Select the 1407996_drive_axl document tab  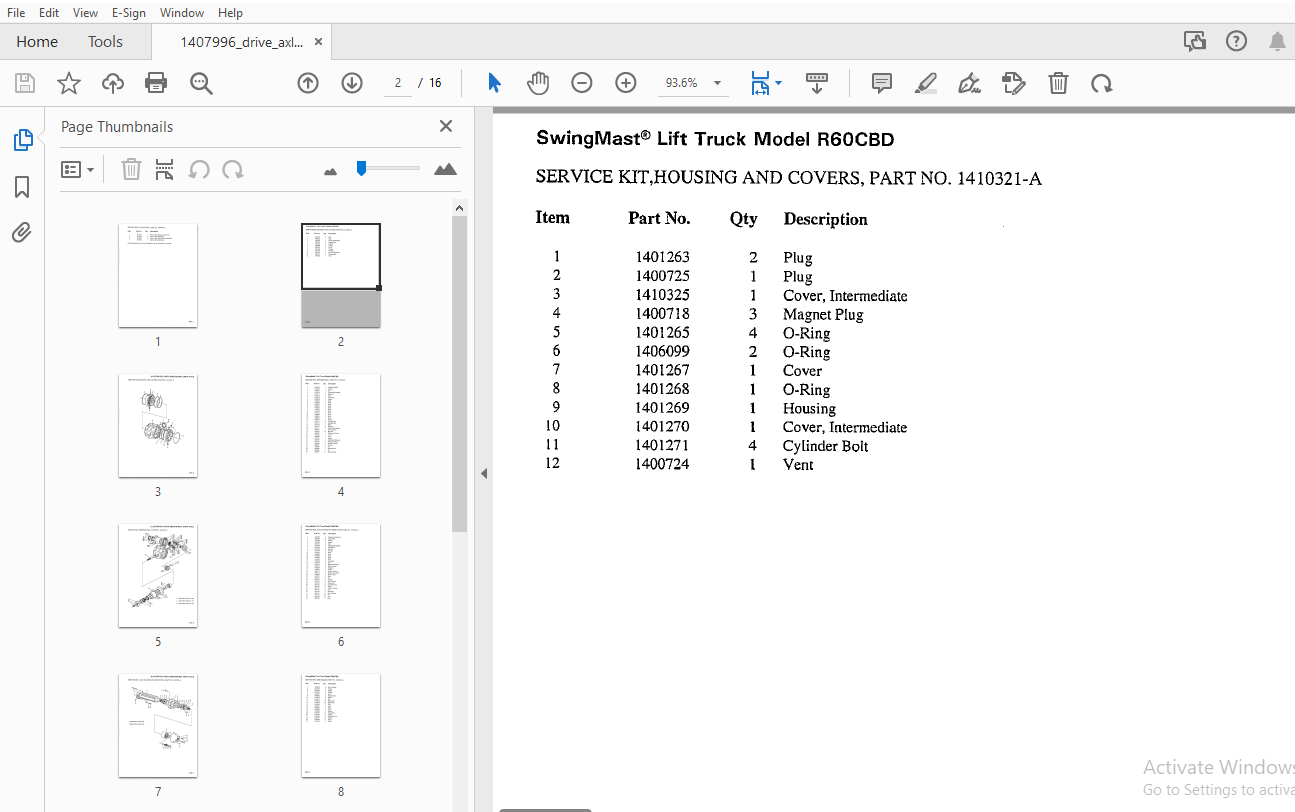(x=241, y=42)
